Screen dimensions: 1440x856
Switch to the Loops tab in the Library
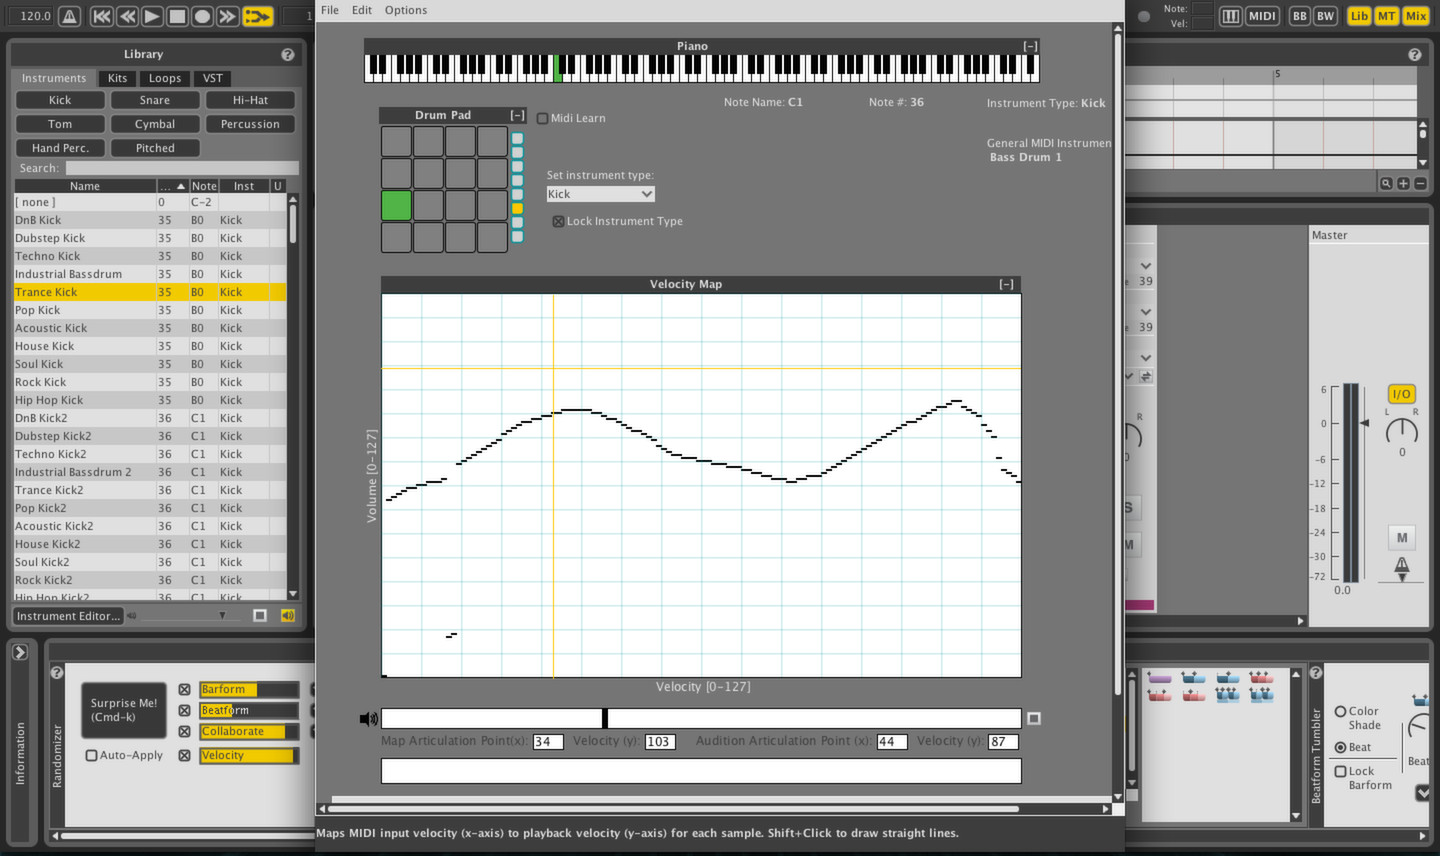click(x=164, y=78)
